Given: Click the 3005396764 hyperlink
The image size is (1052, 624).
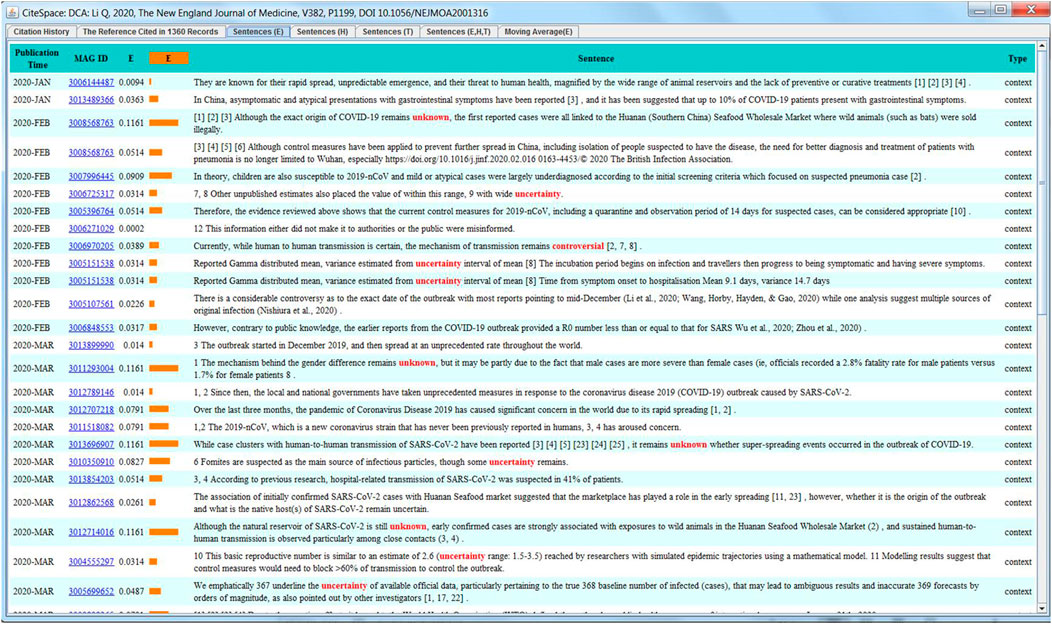Looking at the screenshot, I should click(91, 211).
